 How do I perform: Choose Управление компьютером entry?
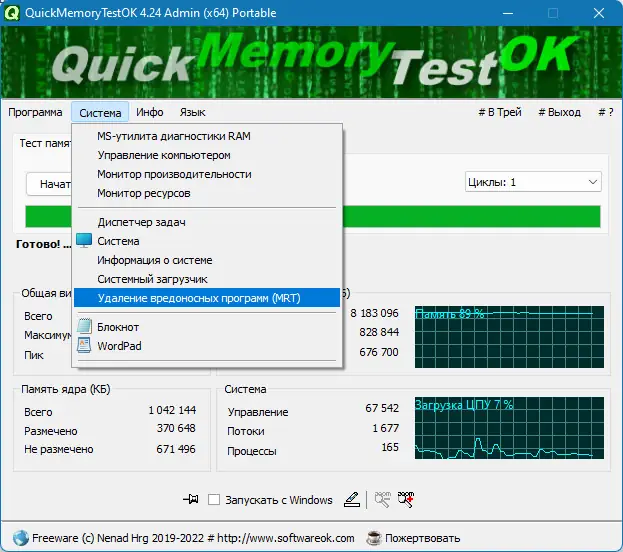click(207, 155)
